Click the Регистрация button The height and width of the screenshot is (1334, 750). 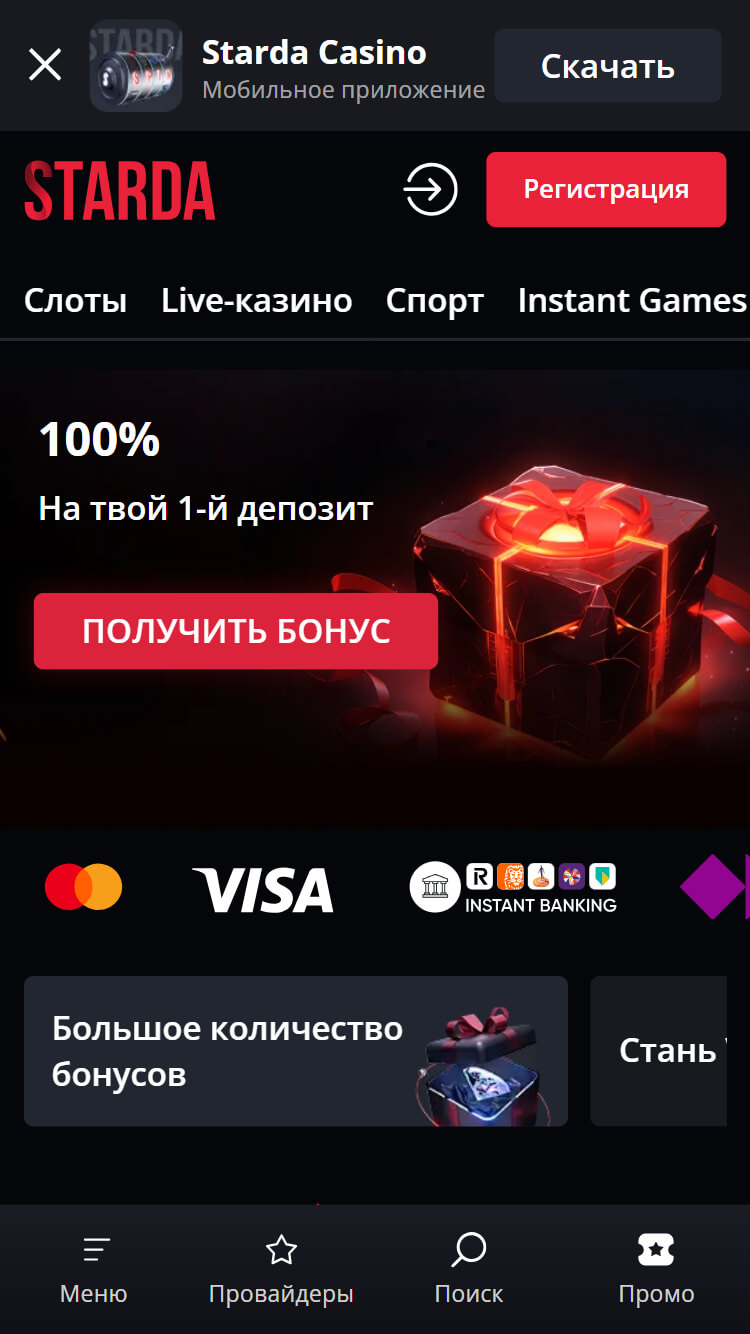[606, 189]
